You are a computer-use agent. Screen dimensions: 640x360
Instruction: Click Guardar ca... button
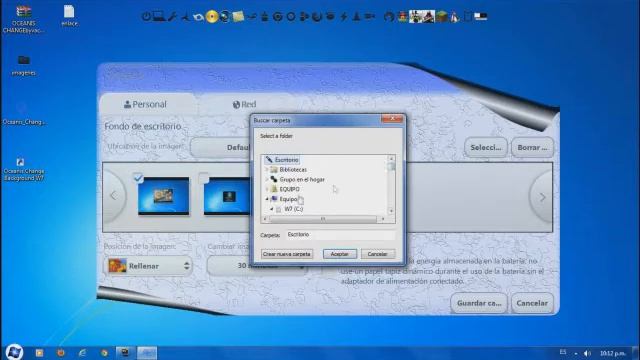pyautogui.click(x=479, y=303)
